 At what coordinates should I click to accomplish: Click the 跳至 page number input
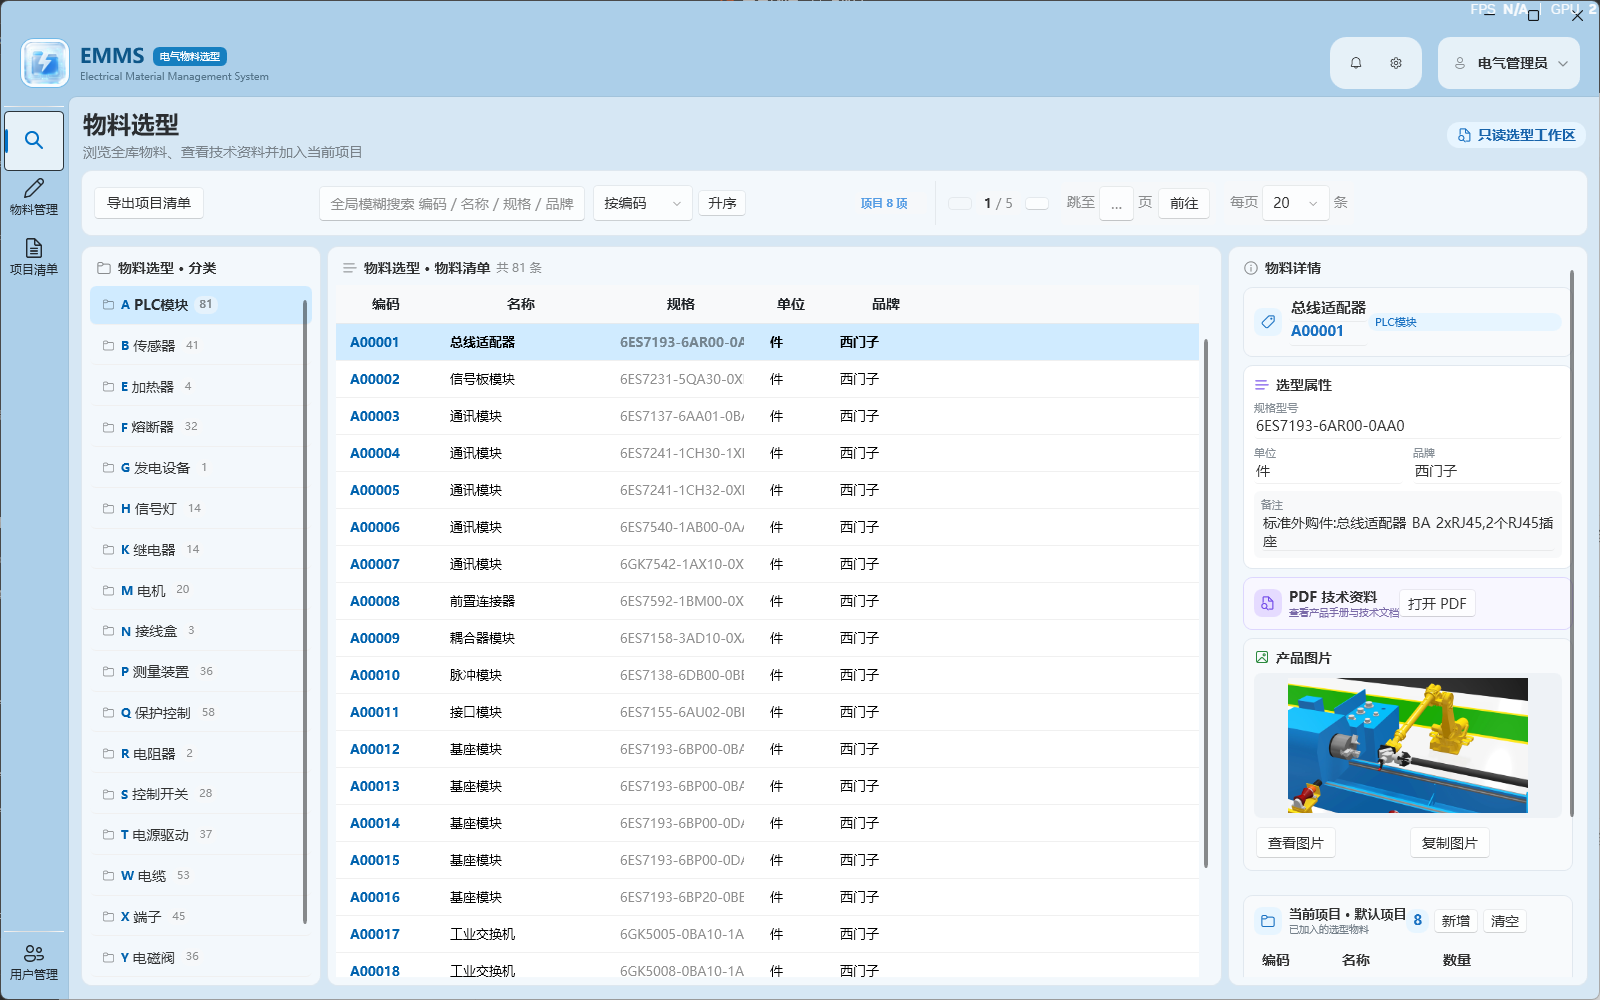(1116, 203)
